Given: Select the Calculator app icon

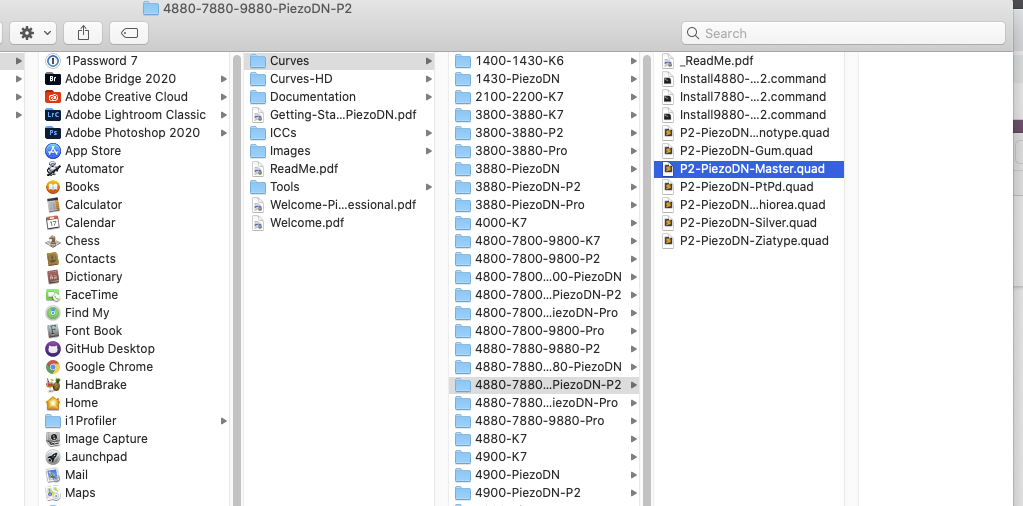Looking at the screenshot, I should pos(53,205).
